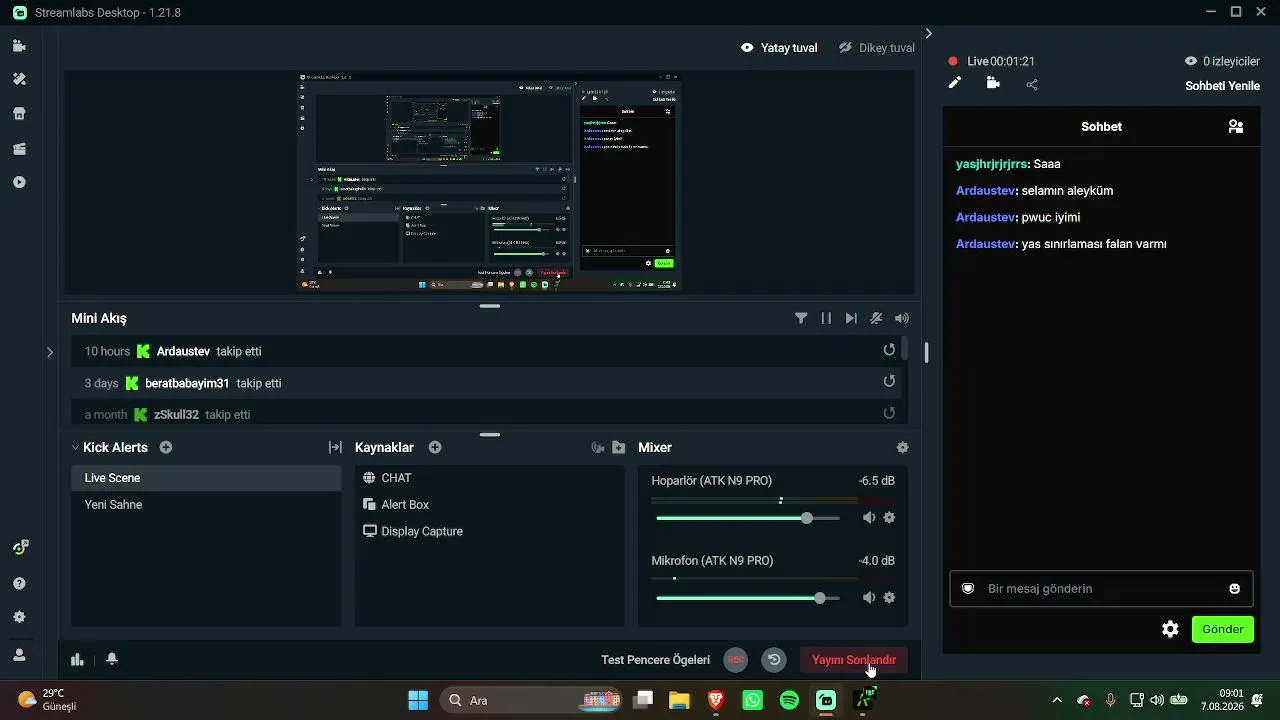Open settings for Hoparlör (ATK N9 PRO)
1280x720 pixels.
889,517
